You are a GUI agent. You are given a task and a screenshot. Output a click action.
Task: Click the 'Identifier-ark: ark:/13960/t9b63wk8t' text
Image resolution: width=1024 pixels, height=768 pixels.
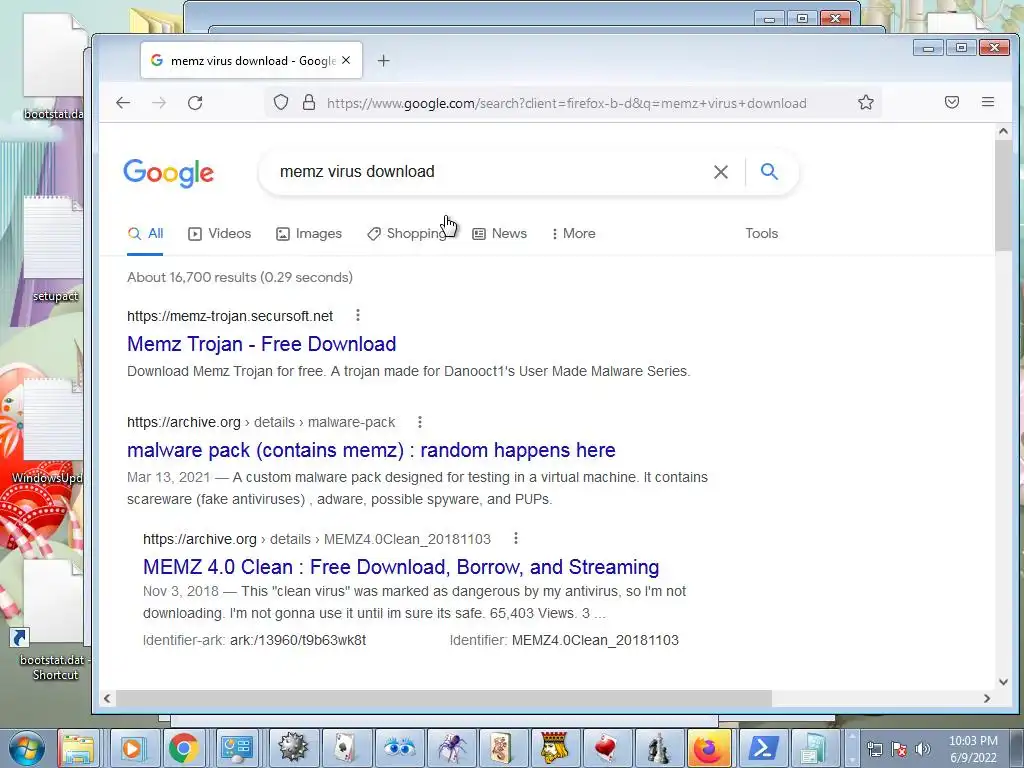pos(254,640)
